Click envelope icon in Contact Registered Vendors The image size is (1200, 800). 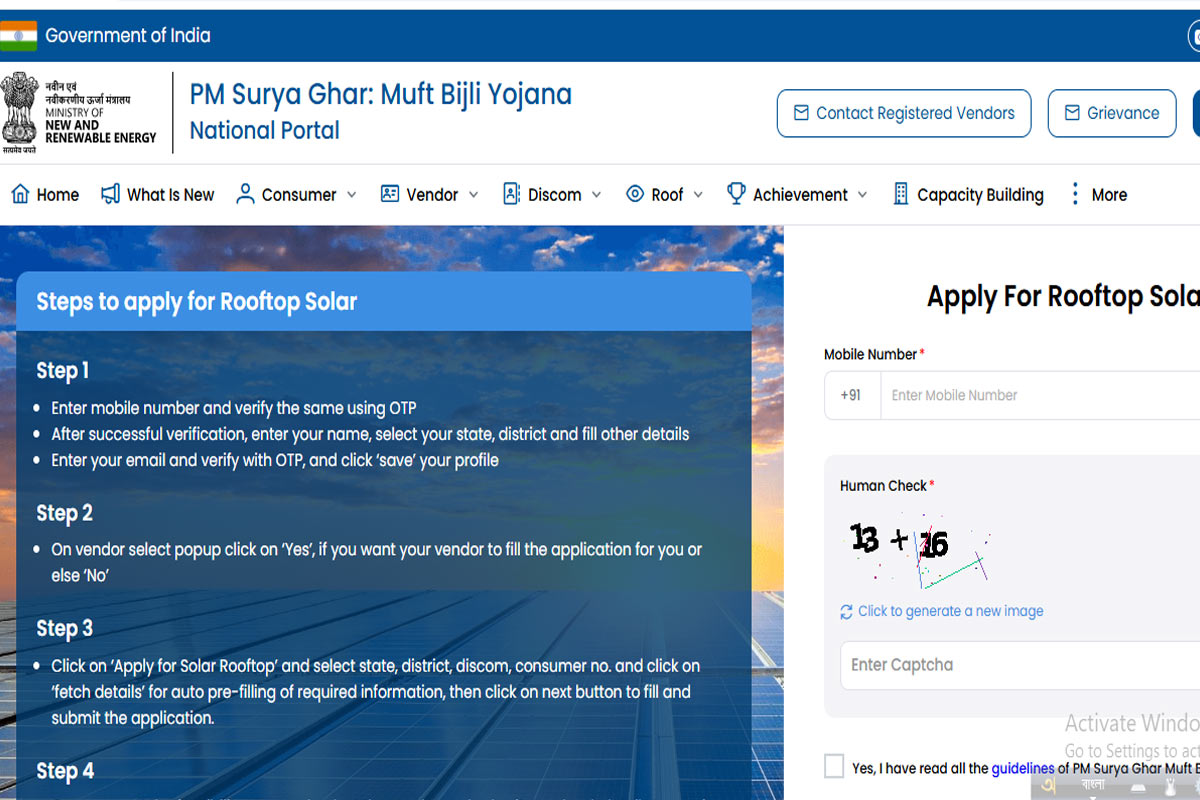pos(801,113)
